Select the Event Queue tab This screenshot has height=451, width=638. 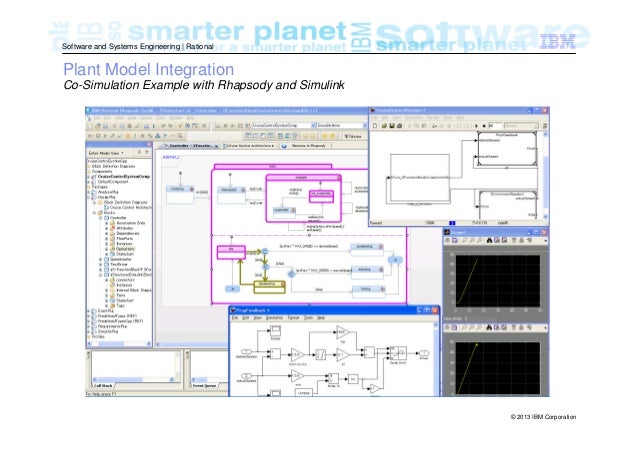(205, 385)
